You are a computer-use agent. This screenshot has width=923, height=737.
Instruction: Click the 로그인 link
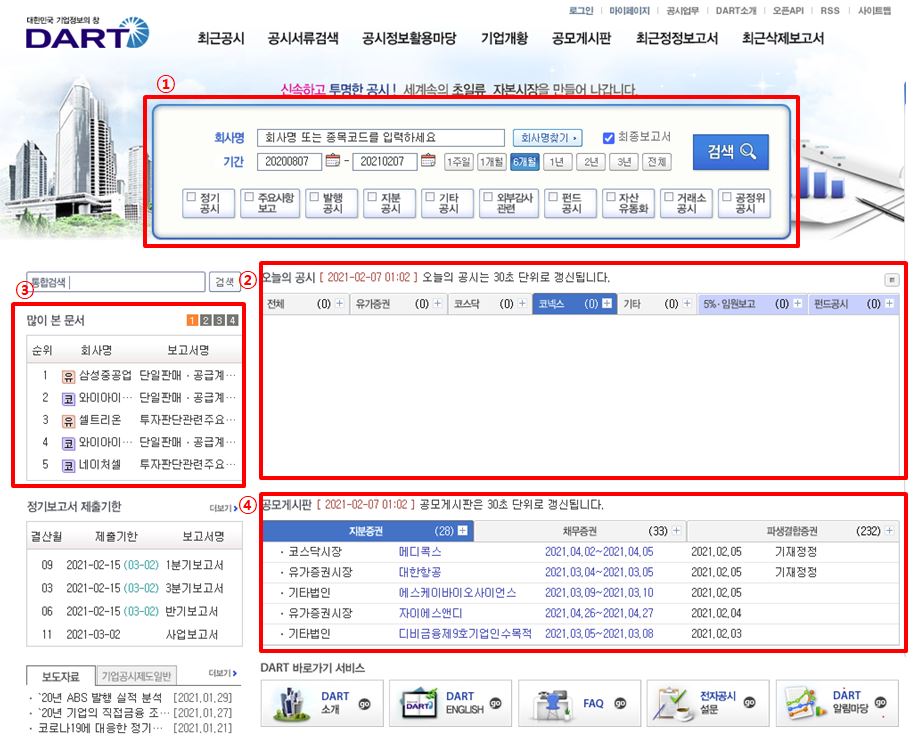tap(583, 10)
